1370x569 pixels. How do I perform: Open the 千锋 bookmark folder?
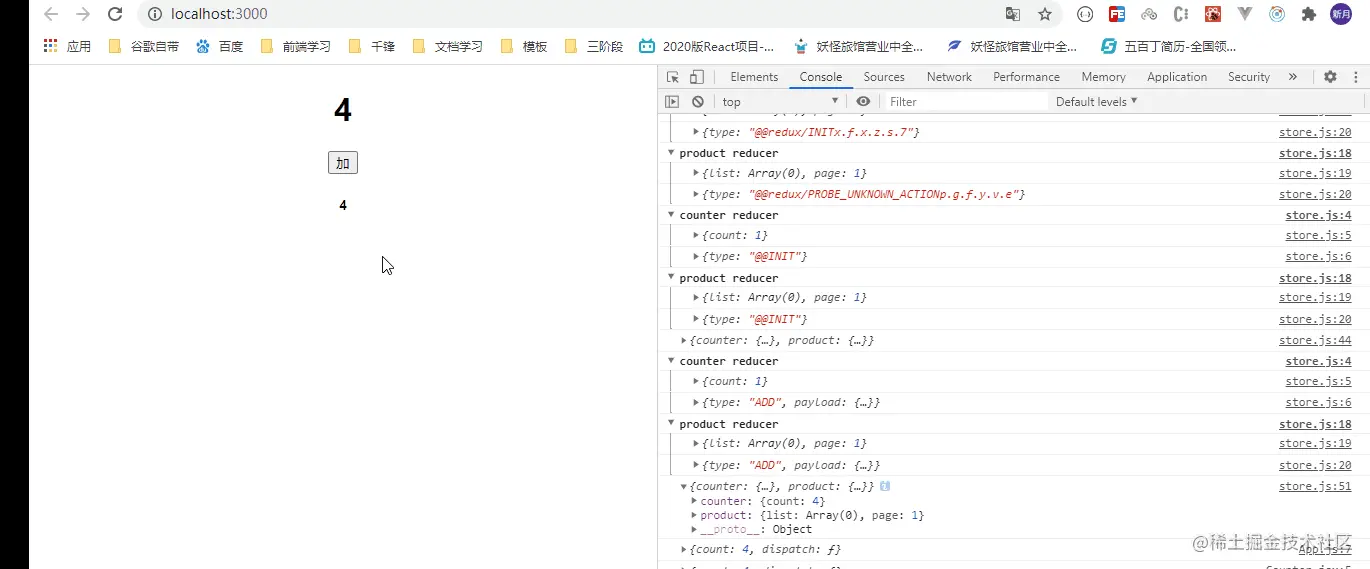(372, 46)
